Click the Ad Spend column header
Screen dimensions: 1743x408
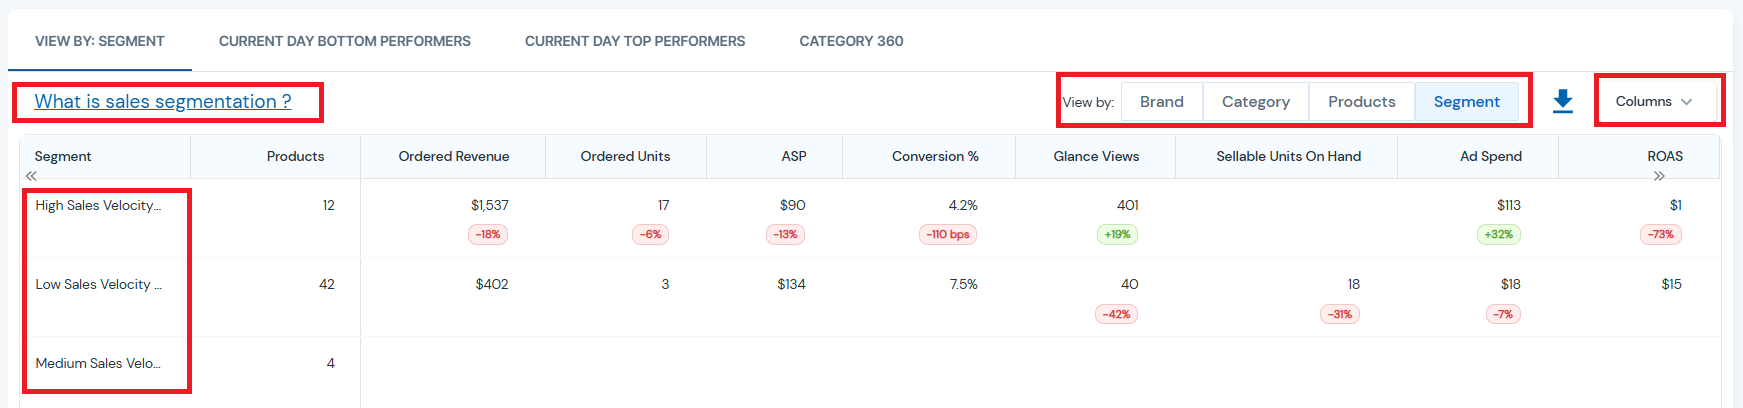pos(1490,156)
